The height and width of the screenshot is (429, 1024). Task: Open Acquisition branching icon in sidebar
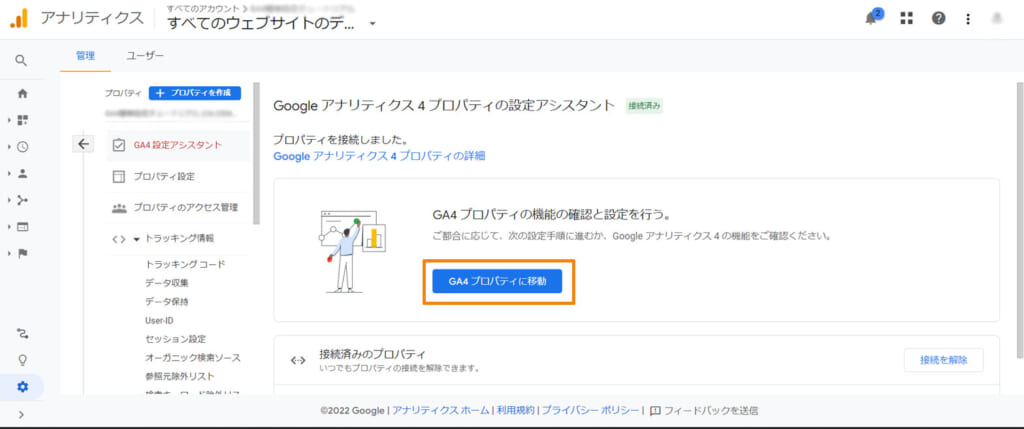point(22,200)
